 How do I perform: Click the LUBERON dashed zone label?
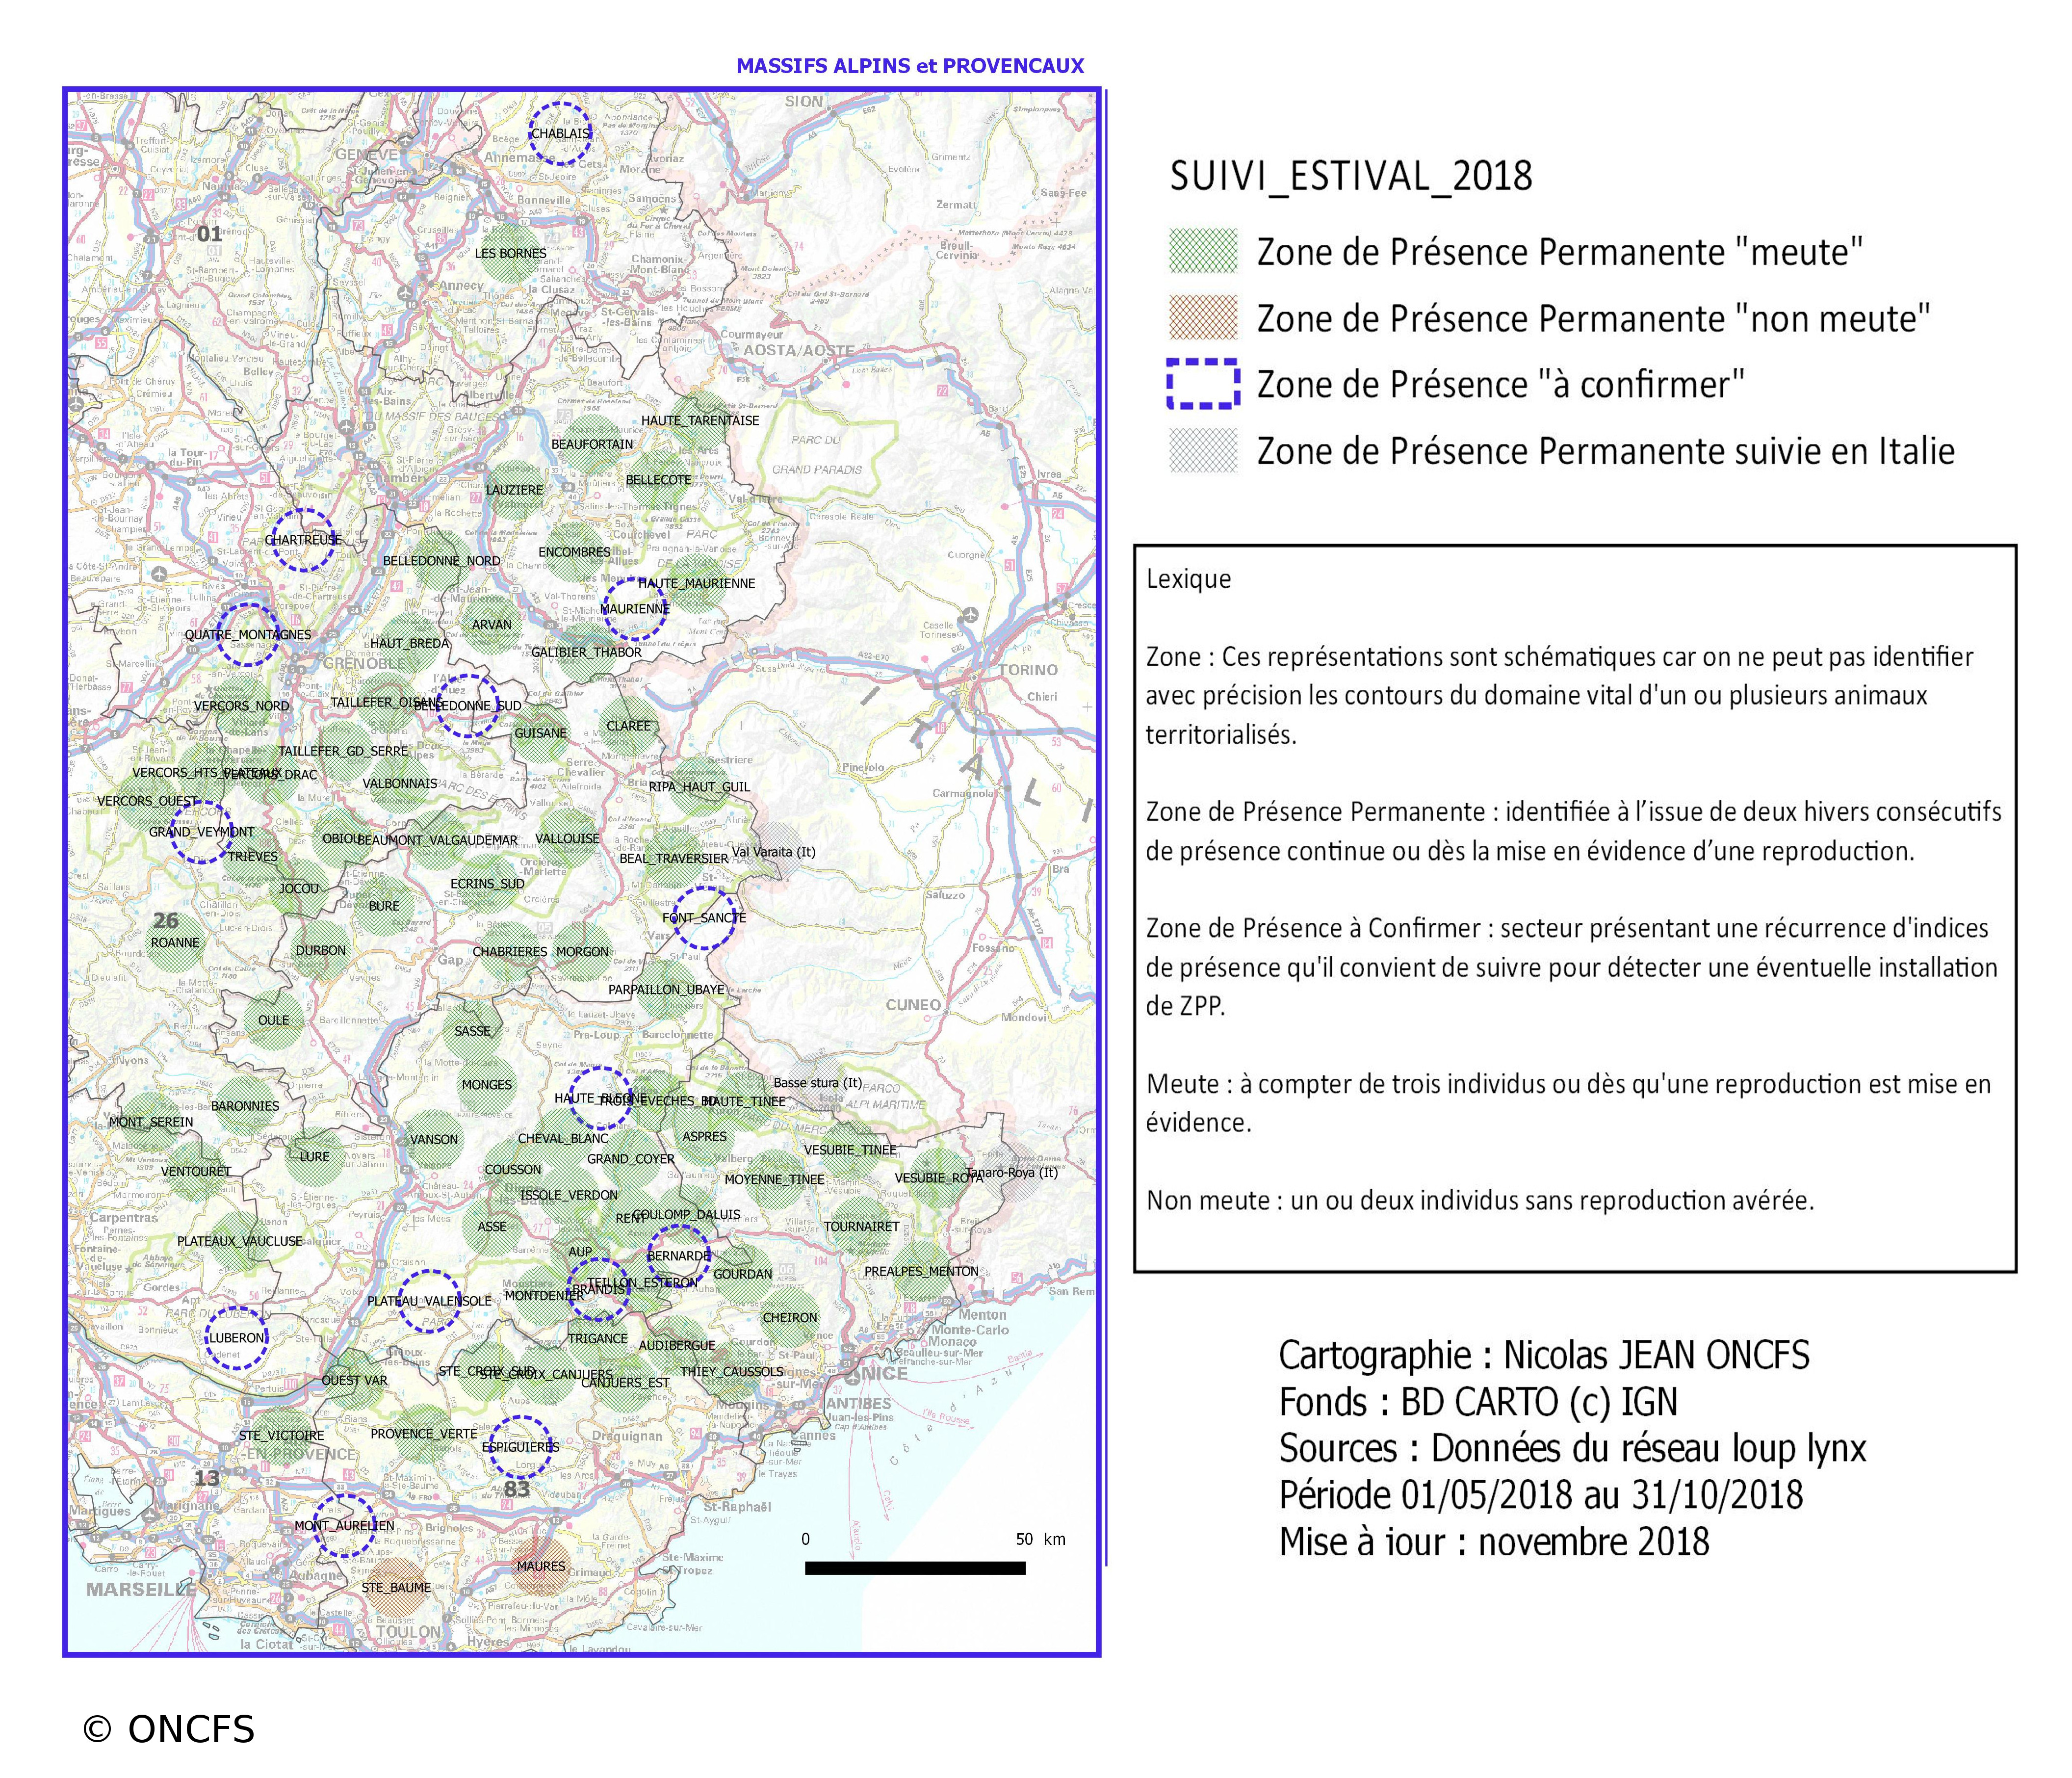click(237, 1338)
